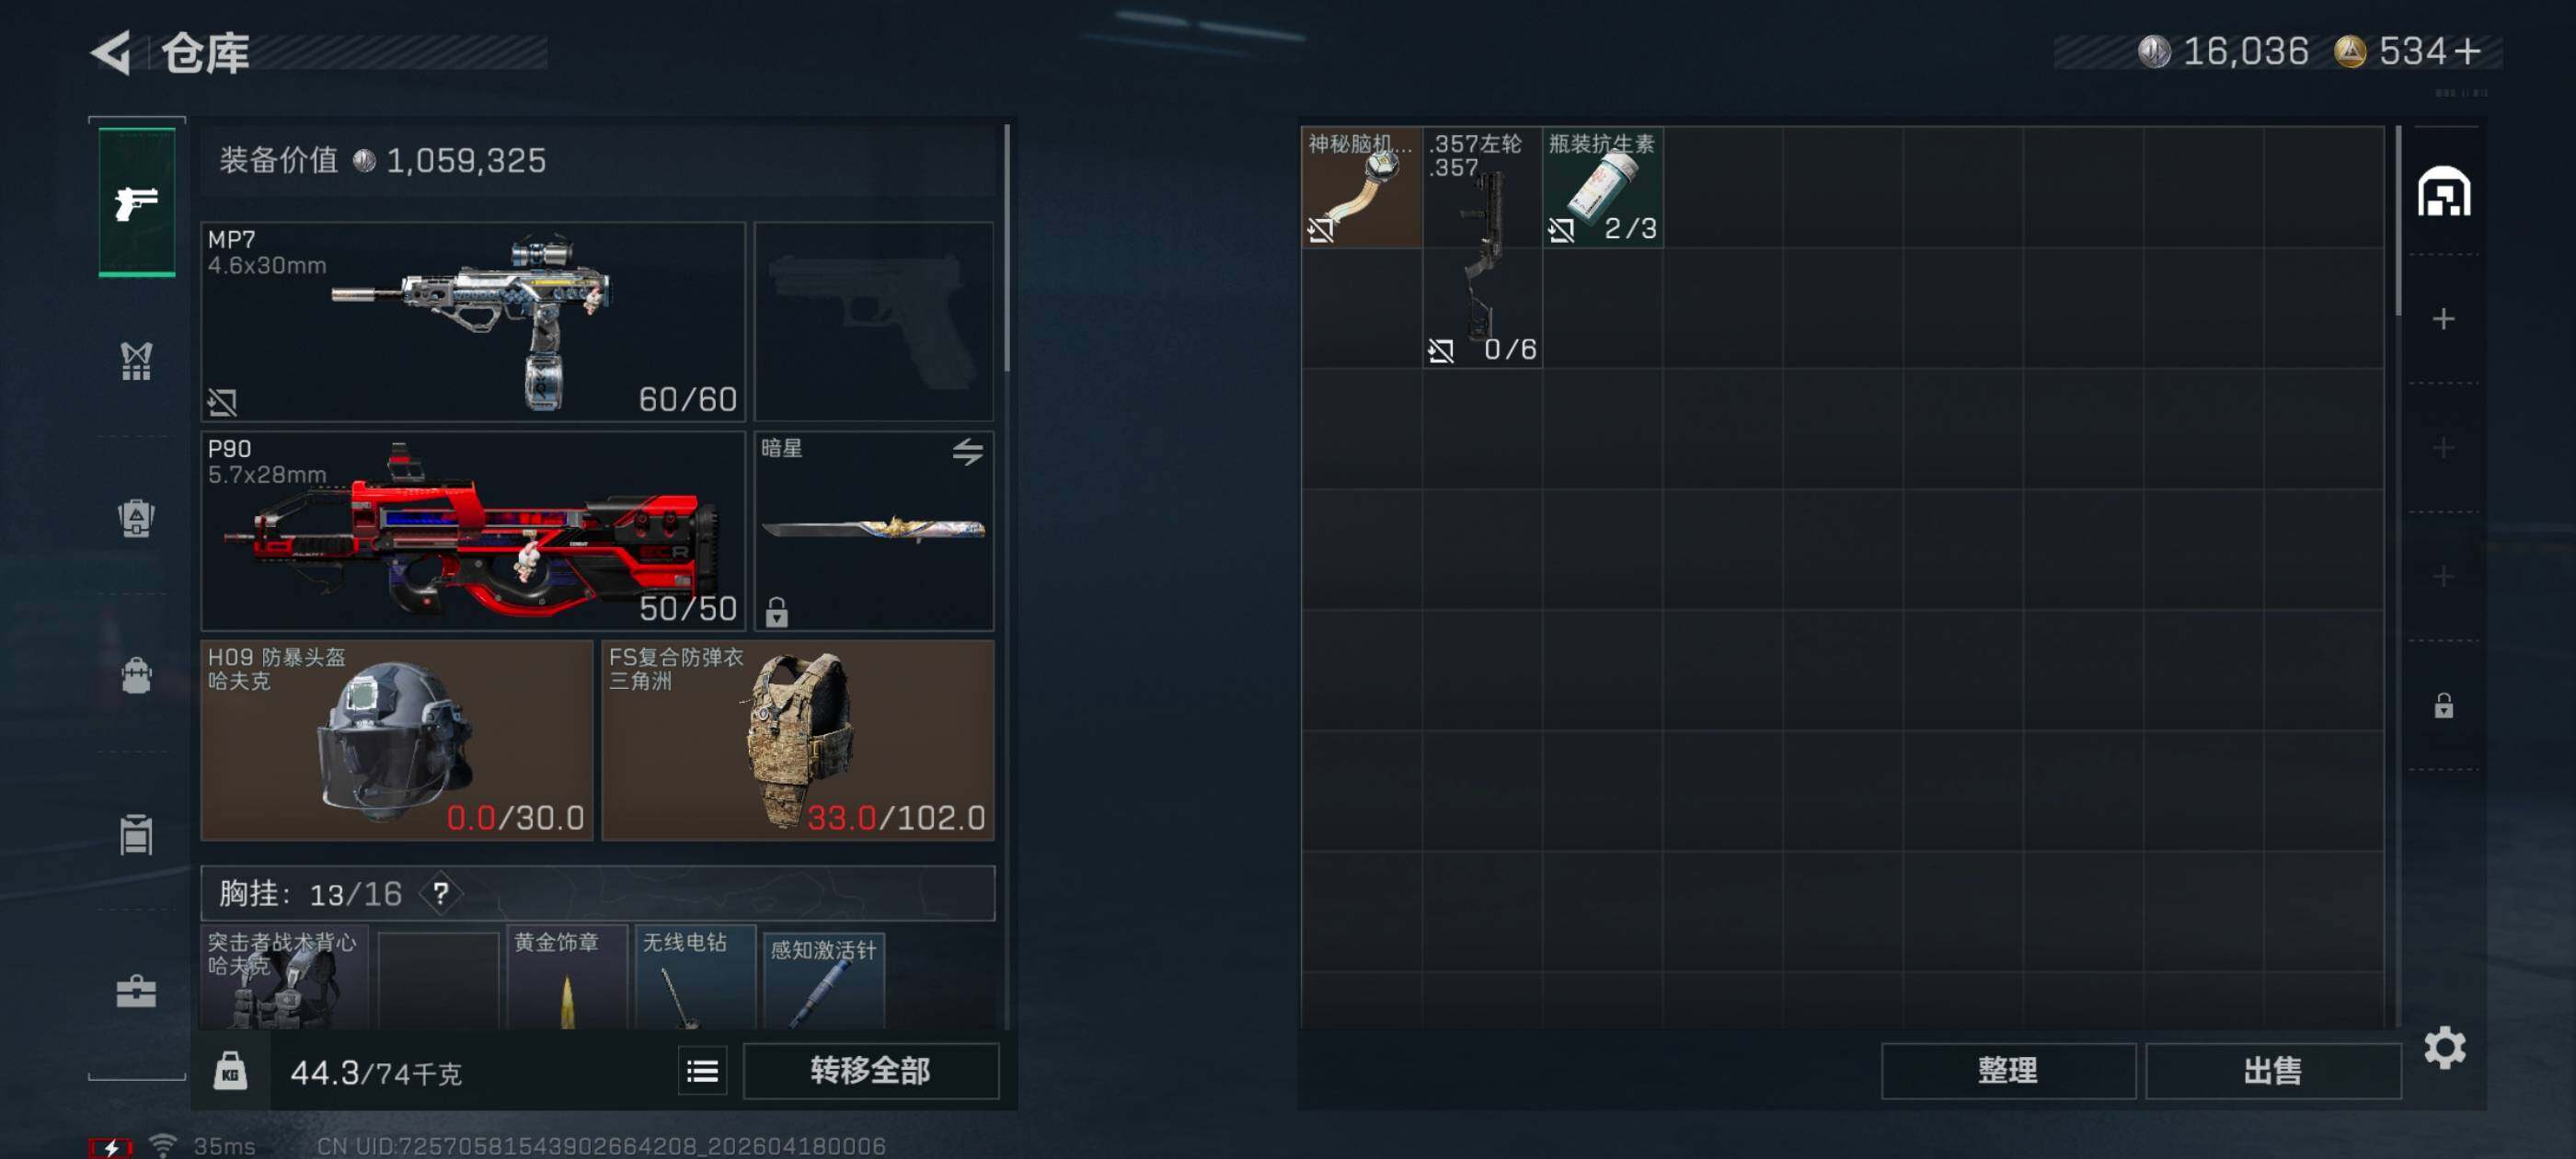This screenshot has height=1159, width=2576.
Task: Open the list view icon beside 转移全部
Action: pyautogui.click(x=702, y=1071)
